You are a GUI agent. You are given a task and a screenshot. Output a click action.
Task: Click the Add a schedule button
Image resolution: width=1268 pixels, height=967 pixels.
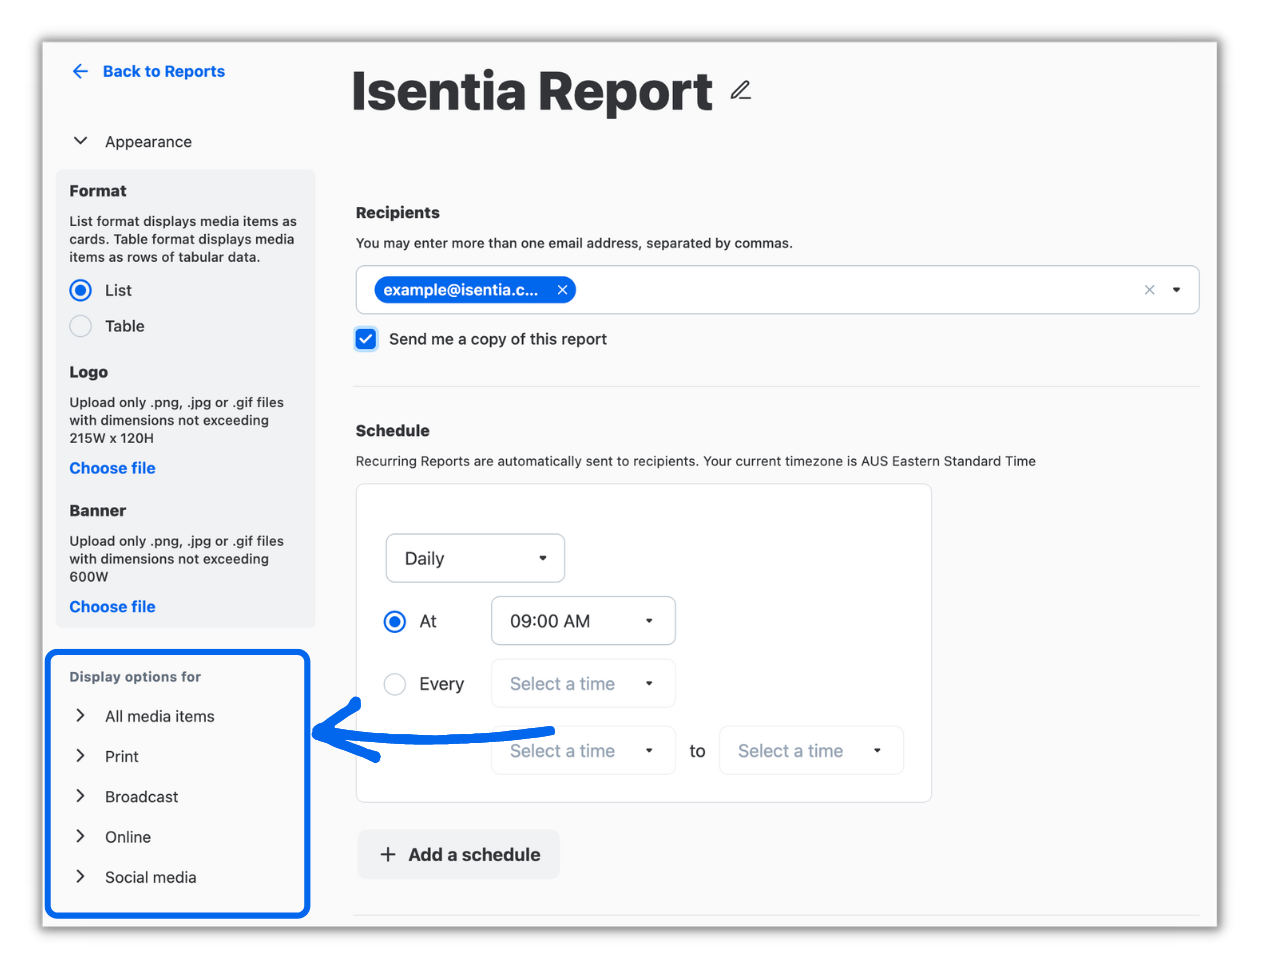459,854
